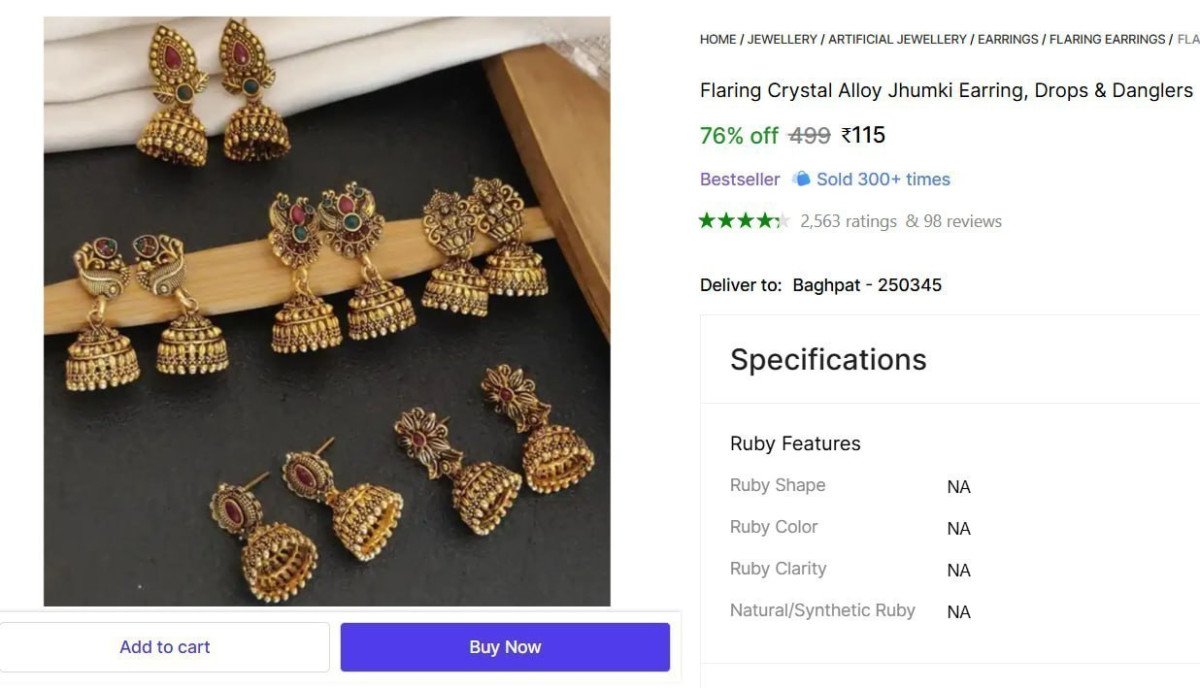The image size is (1200, 688).
Task: Click the jhumki earrings product image
Action: tap(327, 311)
